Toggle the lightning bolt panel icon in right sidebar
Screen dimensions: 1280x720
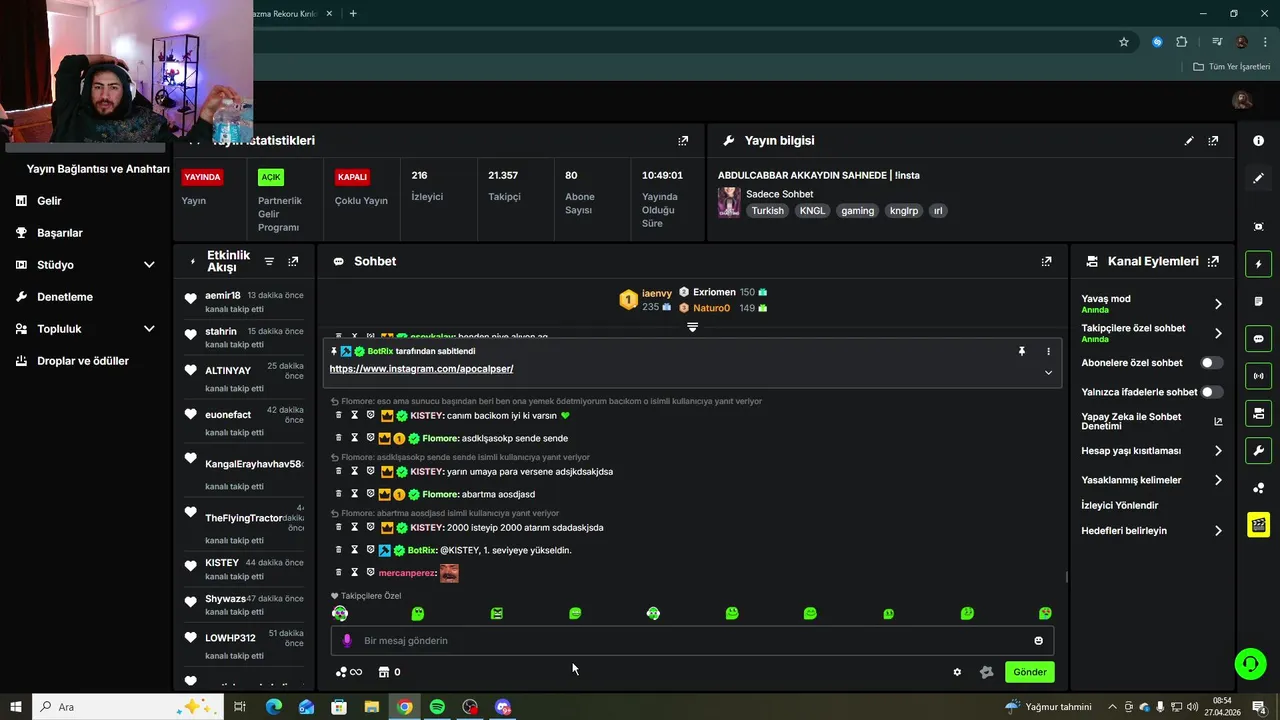point(1258,264)
